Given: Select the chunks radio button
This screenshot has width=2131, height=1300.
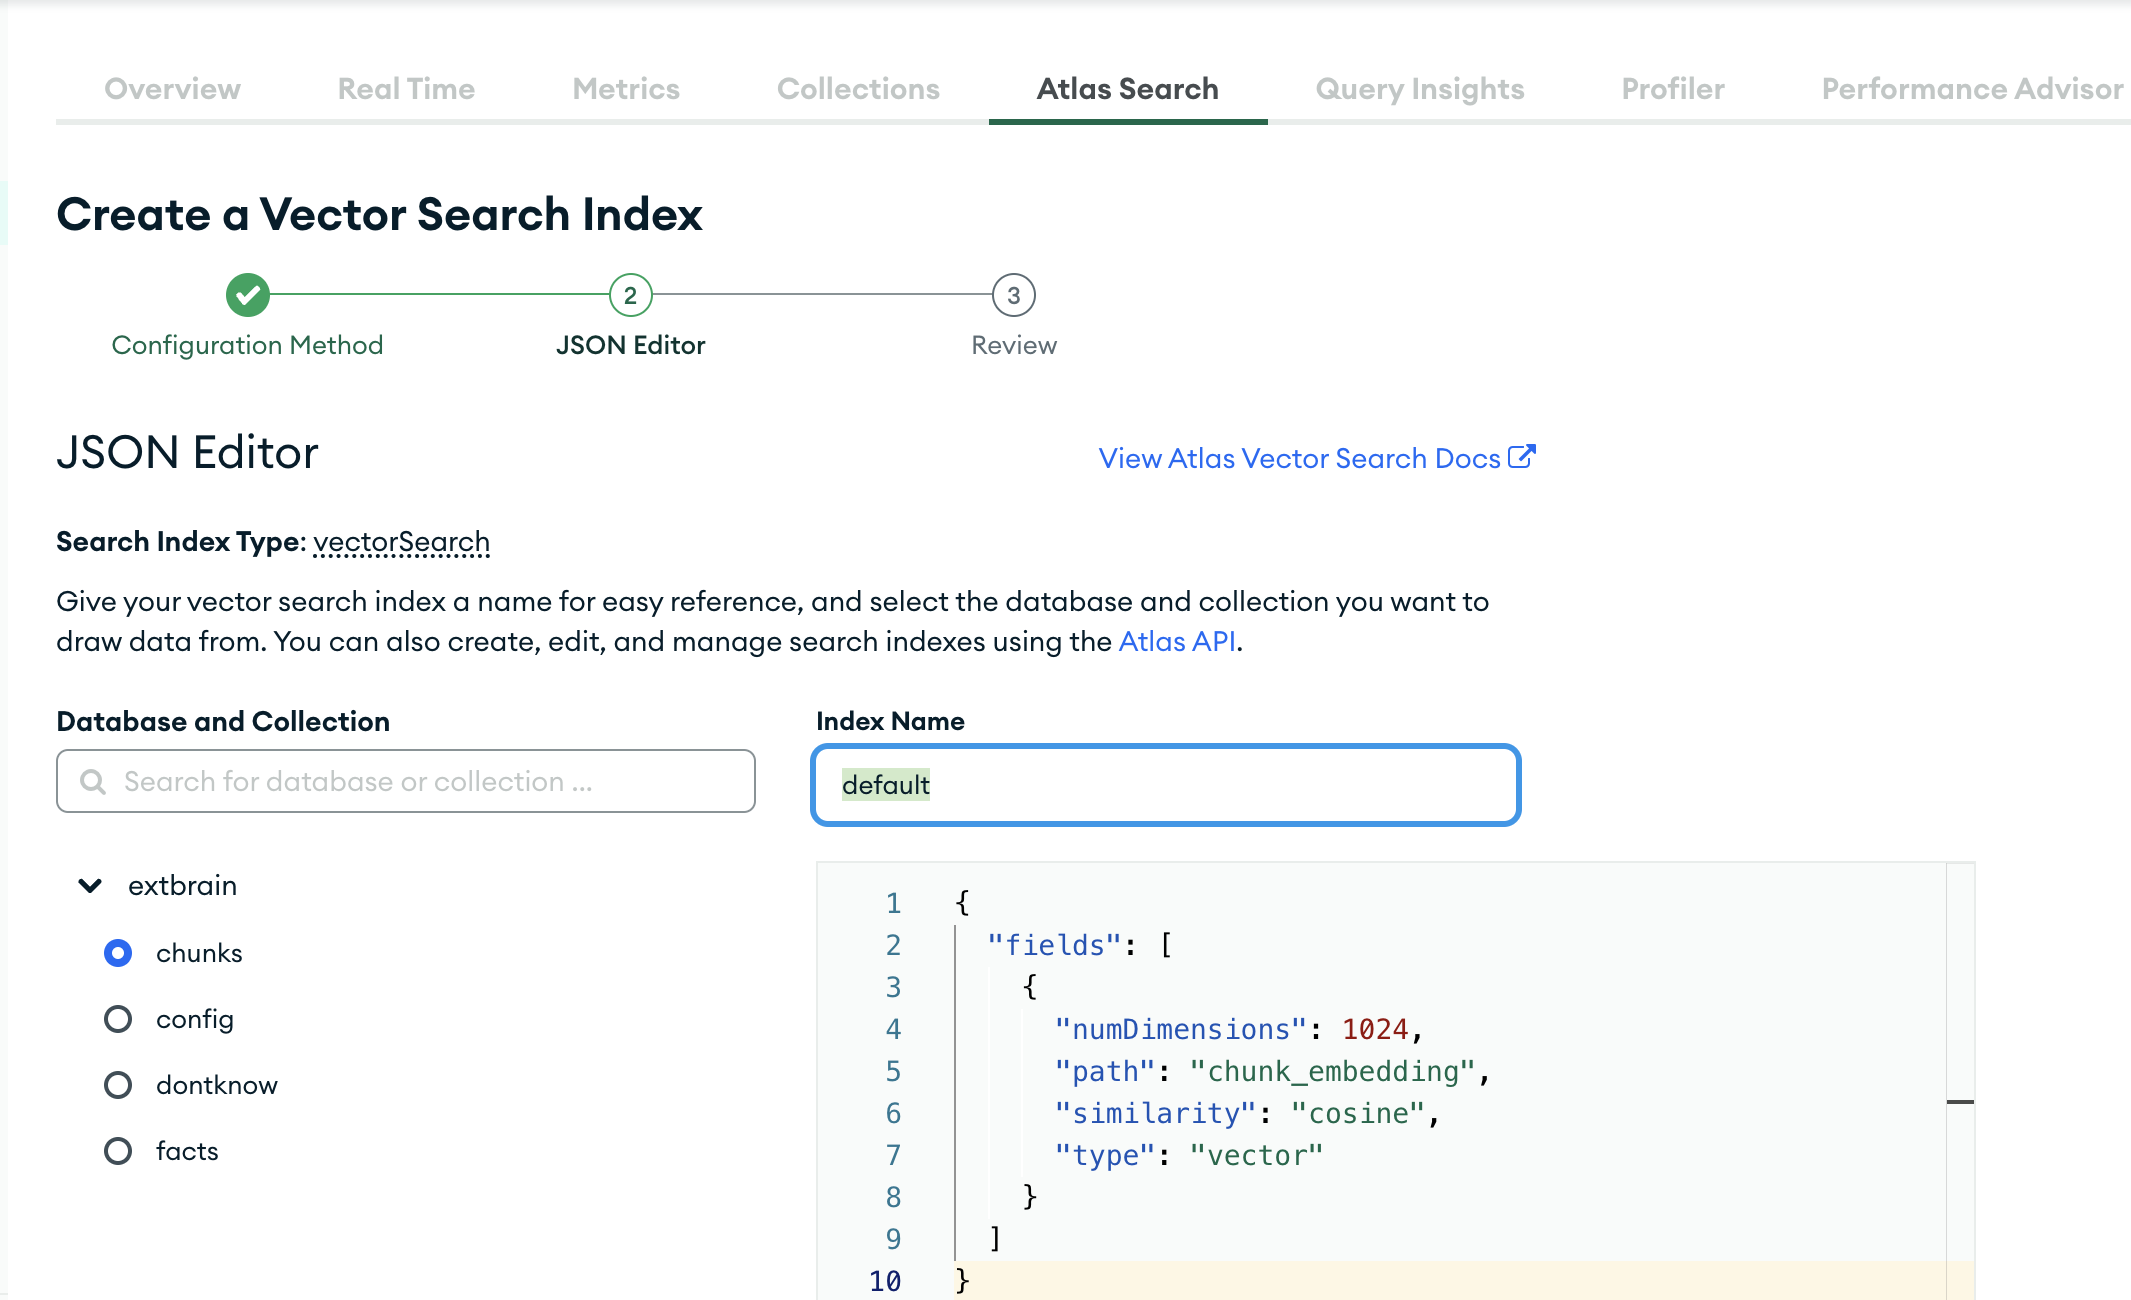Looking at the screenshot, I should 117,951.
